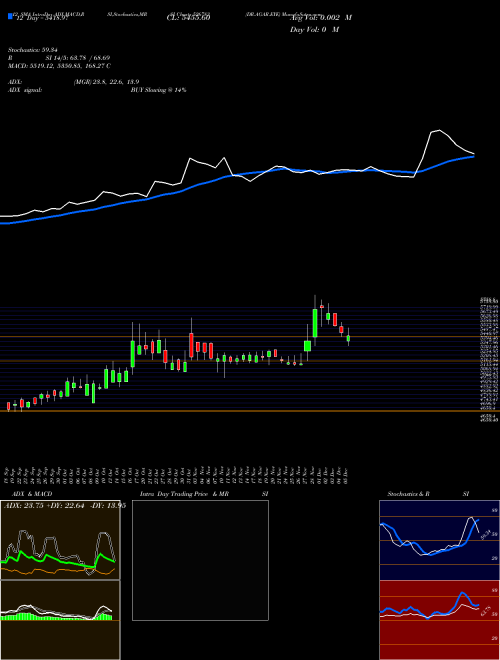The image size is (500, 660).
Task: Open the blue-background Stochastics mini chart
Action: tap(439, 540)
